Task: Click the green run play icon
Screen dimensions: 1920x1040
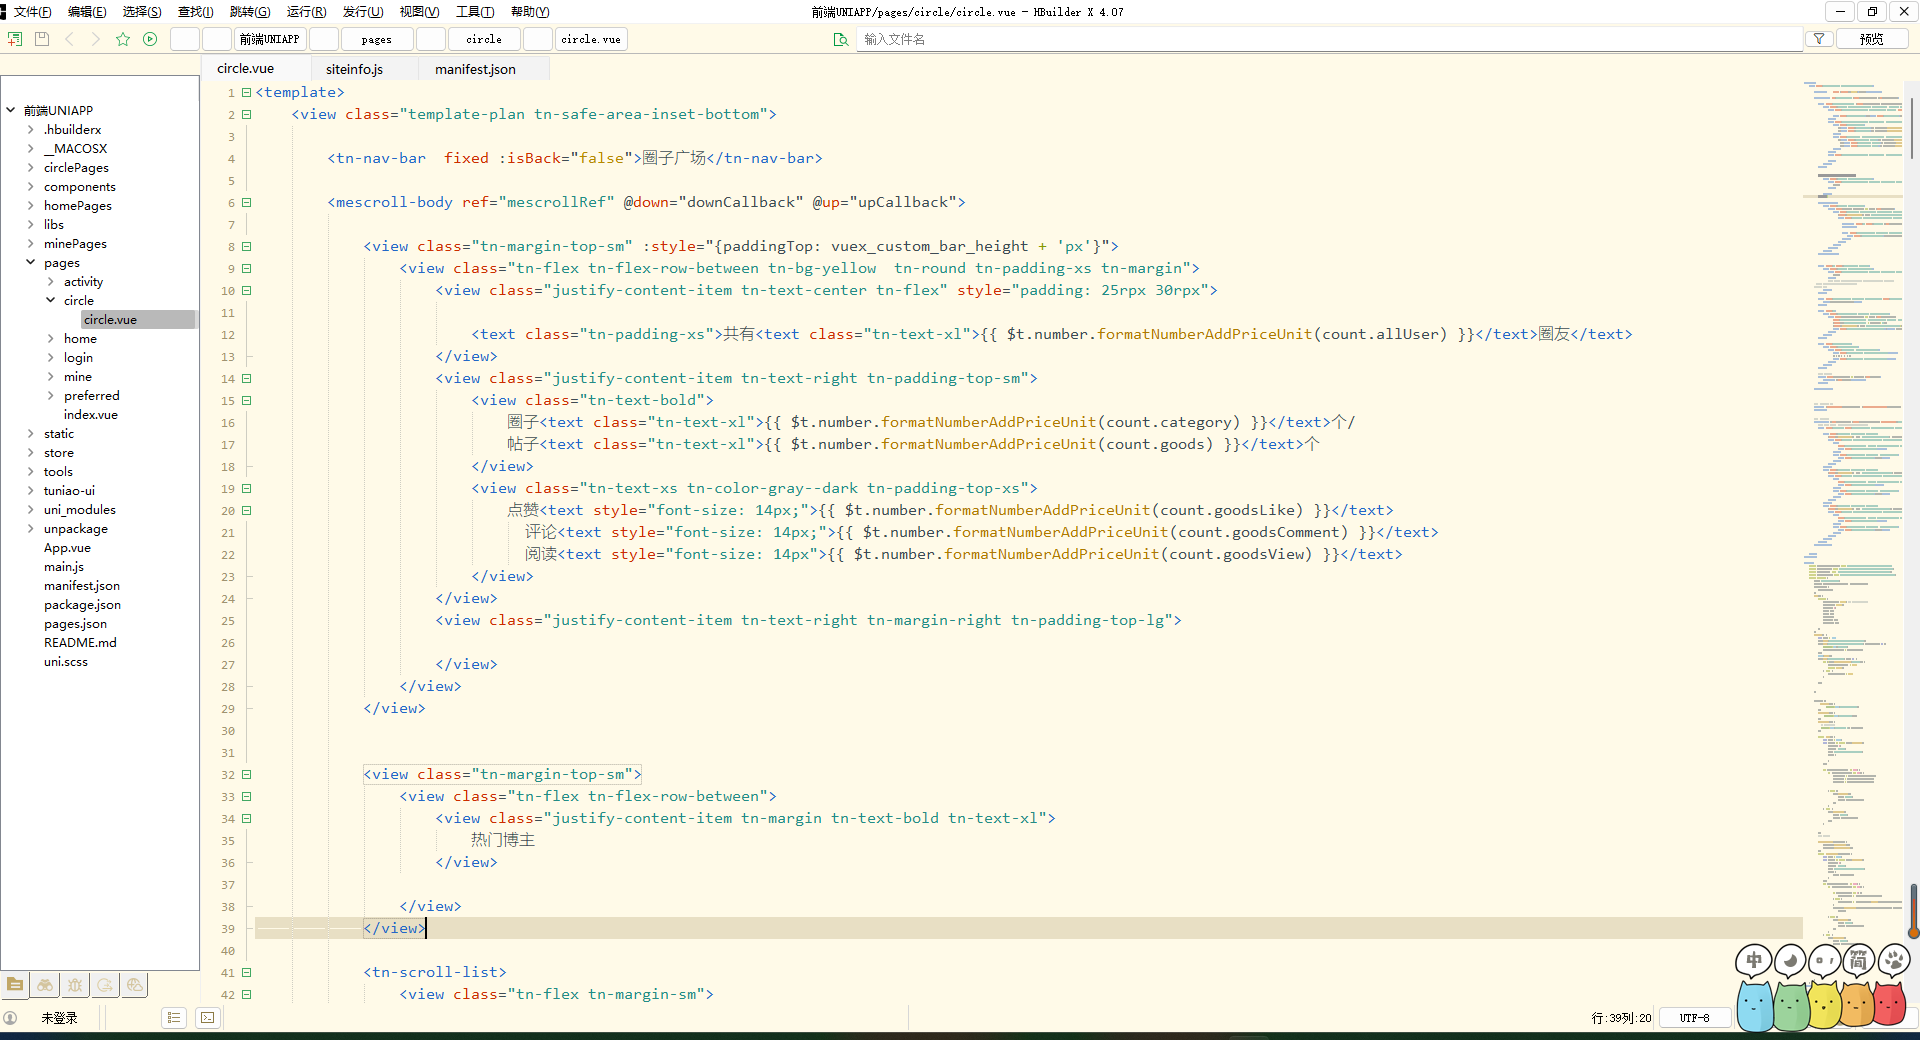Action: [x=150, y=39]
